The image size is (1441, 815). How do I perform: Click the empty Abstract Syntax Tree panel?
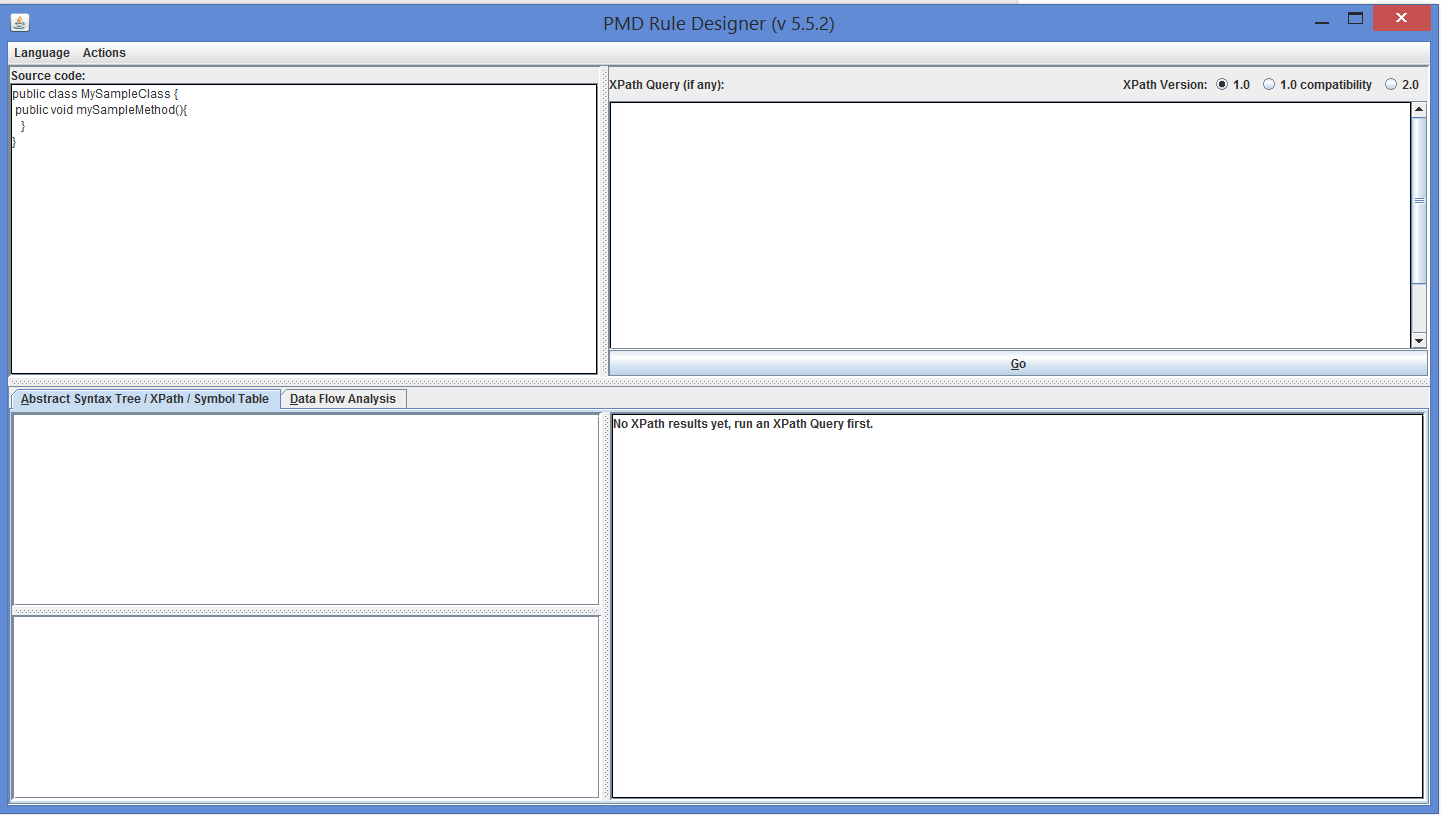(305, 509)
